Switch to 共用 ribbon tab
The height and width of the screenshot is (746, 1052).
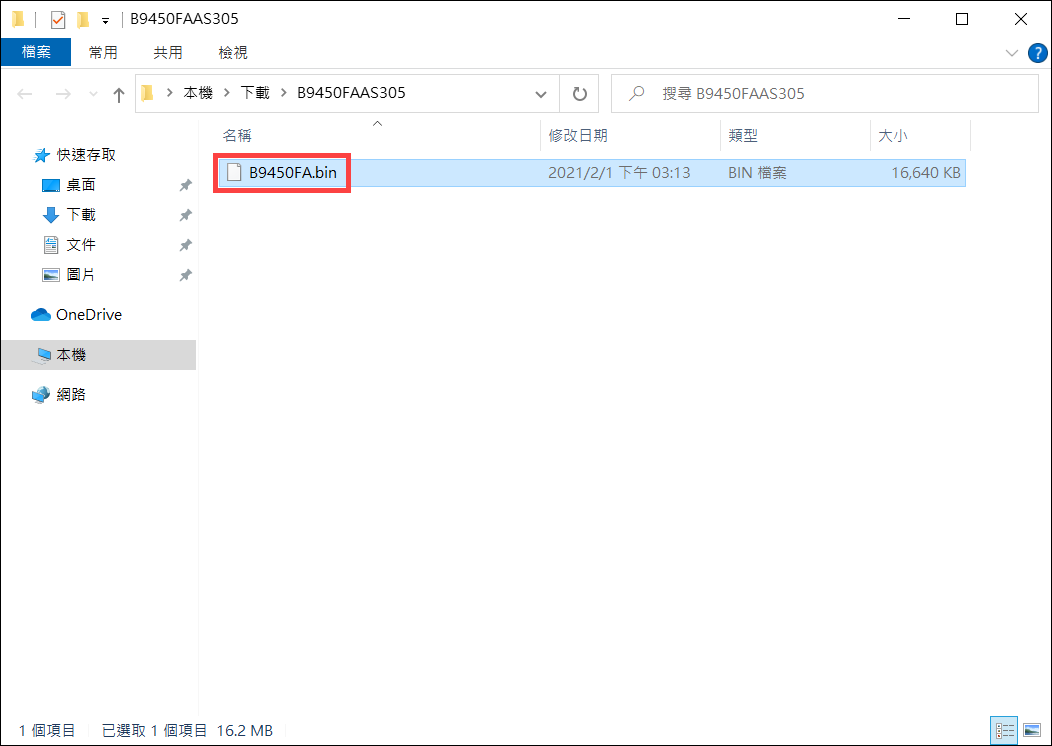(x=168, y=52)
